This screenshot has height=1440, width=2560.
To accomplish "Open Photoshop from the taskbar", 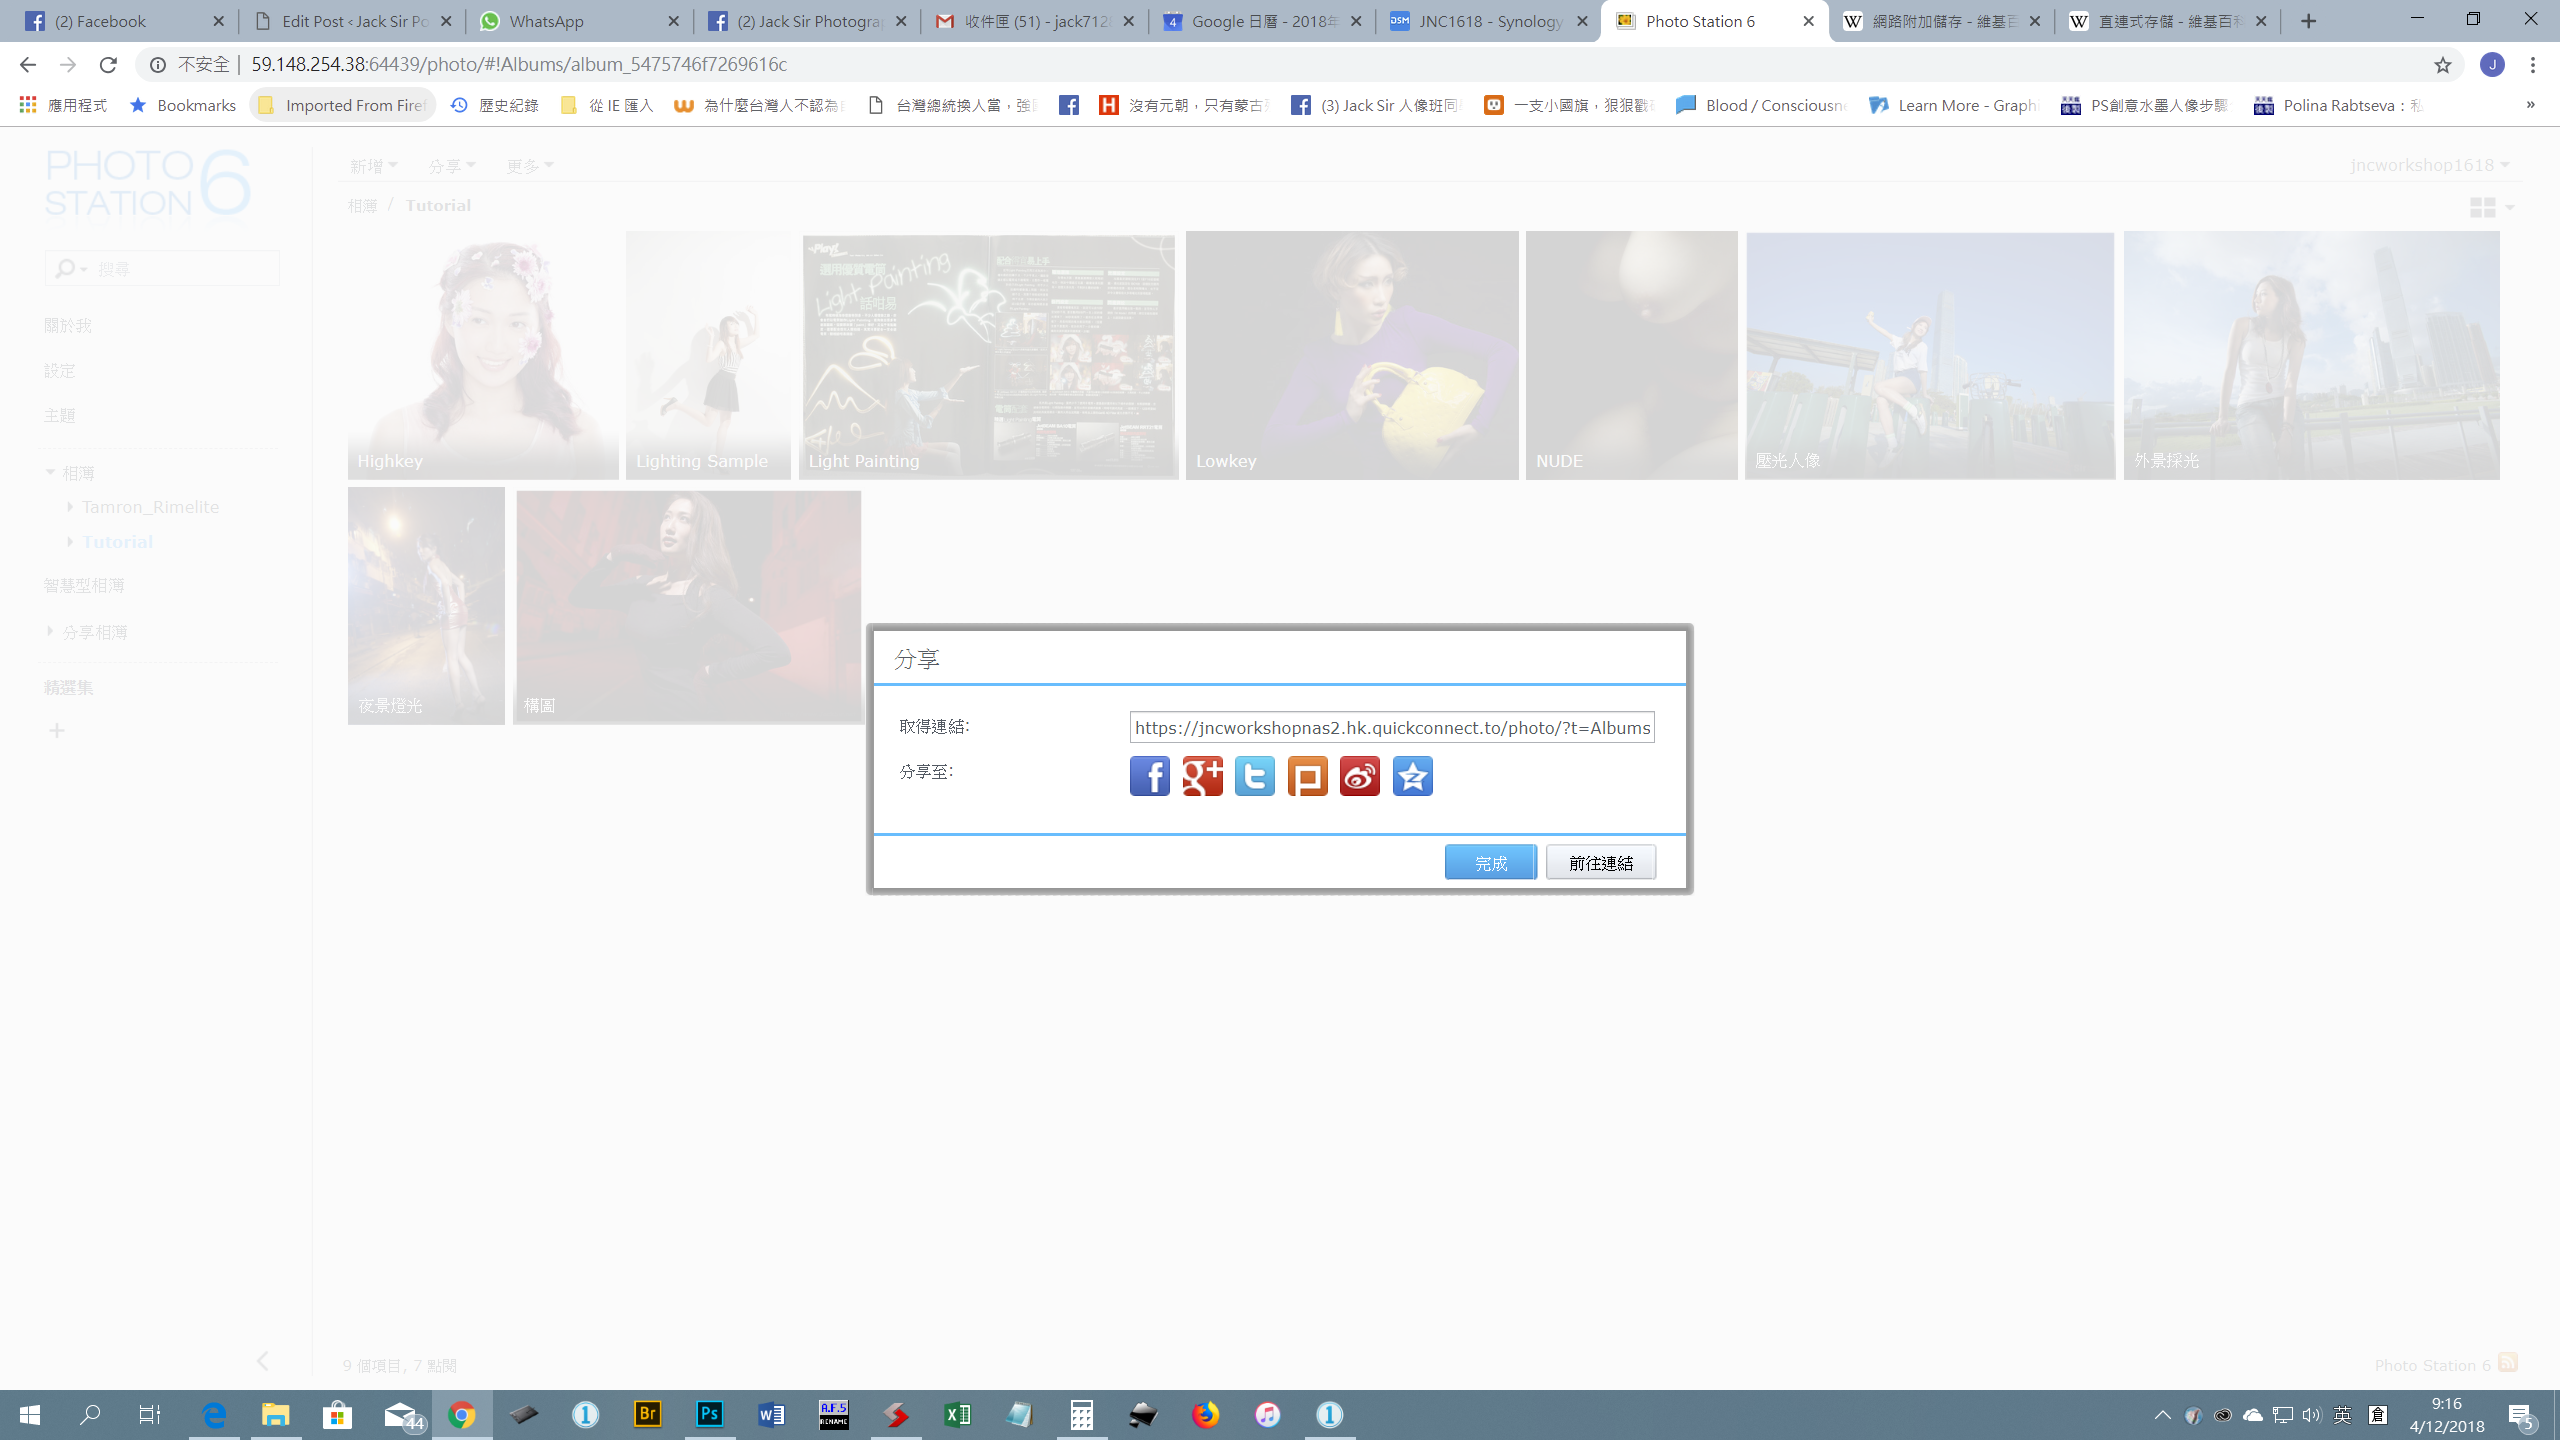I will [709, 1414].
